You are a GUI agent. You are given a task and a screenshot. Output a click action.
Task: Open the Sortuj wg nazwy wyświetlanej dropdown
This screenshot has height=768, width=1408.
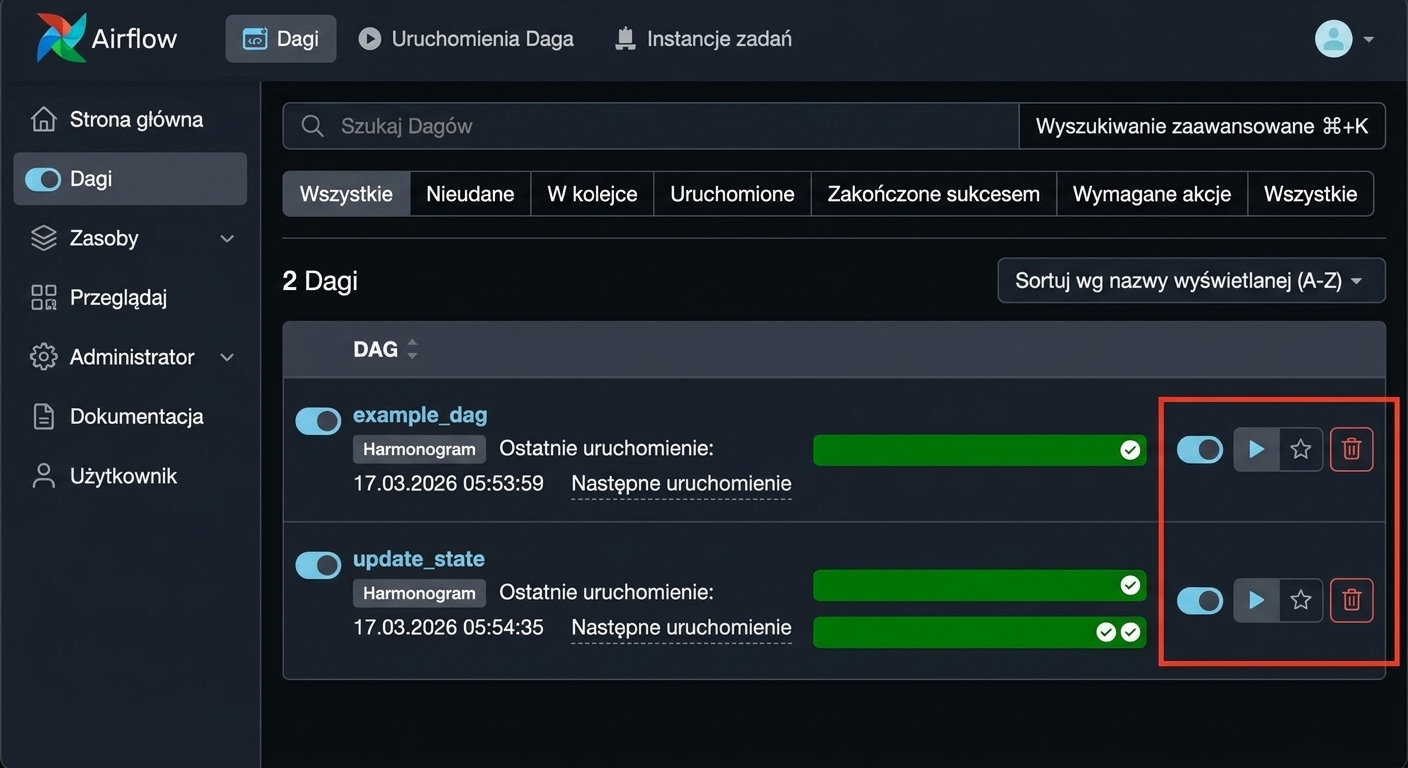pyautogui.click(x=1191, y=280)
